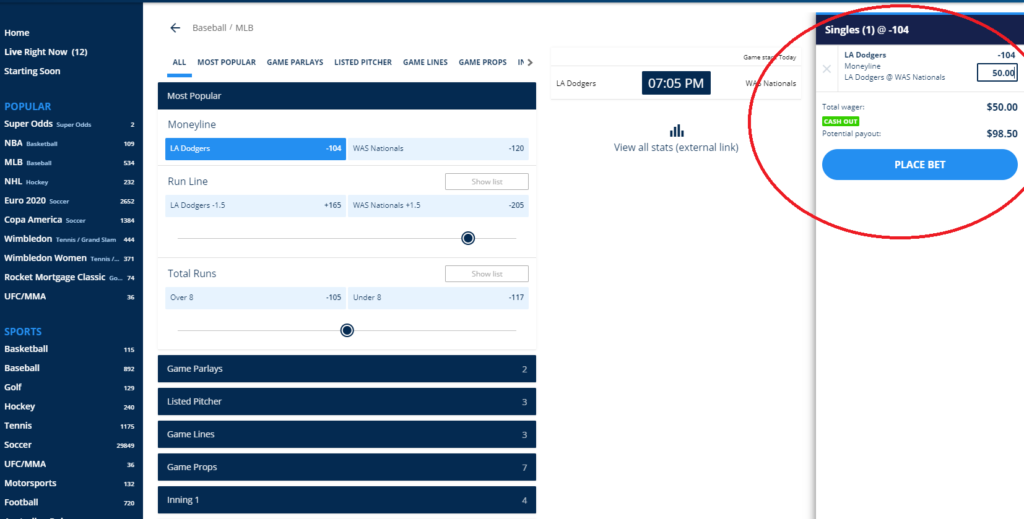The width and height of the screenshot is (1024, 519).
Task: Select WAS Nationals moneyline -120
Action: click(x=438, y=149)
